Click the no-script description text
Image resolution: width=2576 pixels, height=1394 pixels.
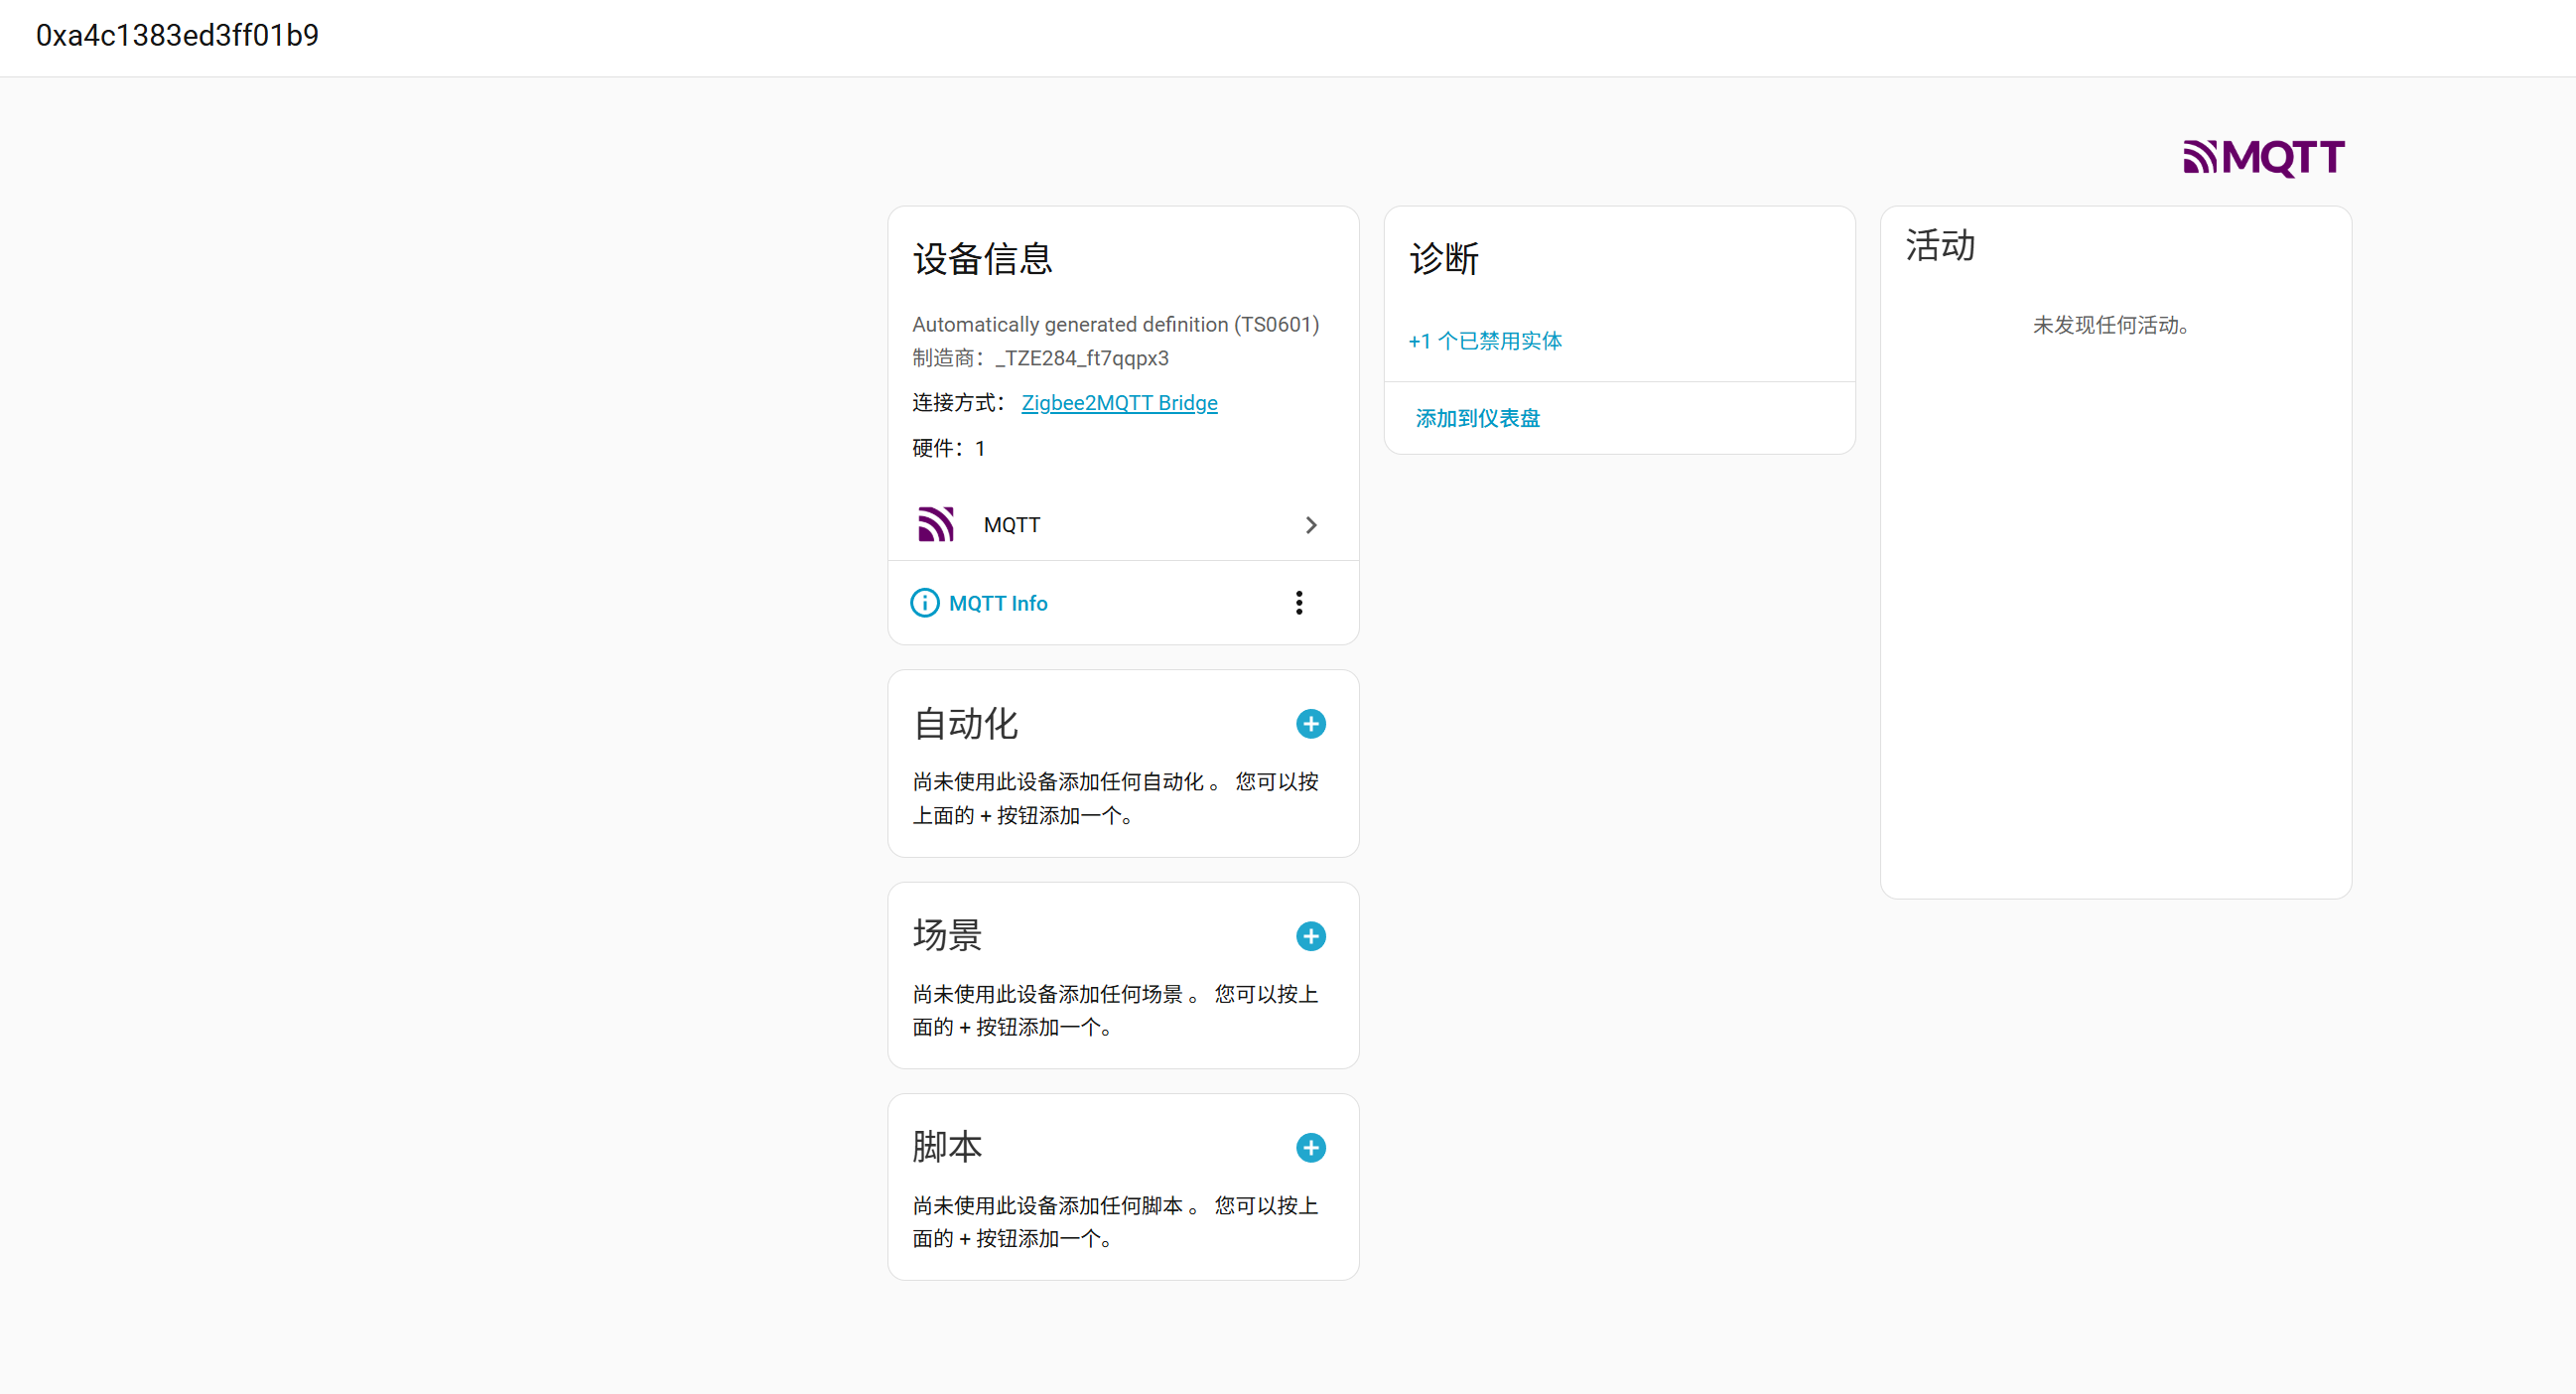[x=1115, y=1222]
